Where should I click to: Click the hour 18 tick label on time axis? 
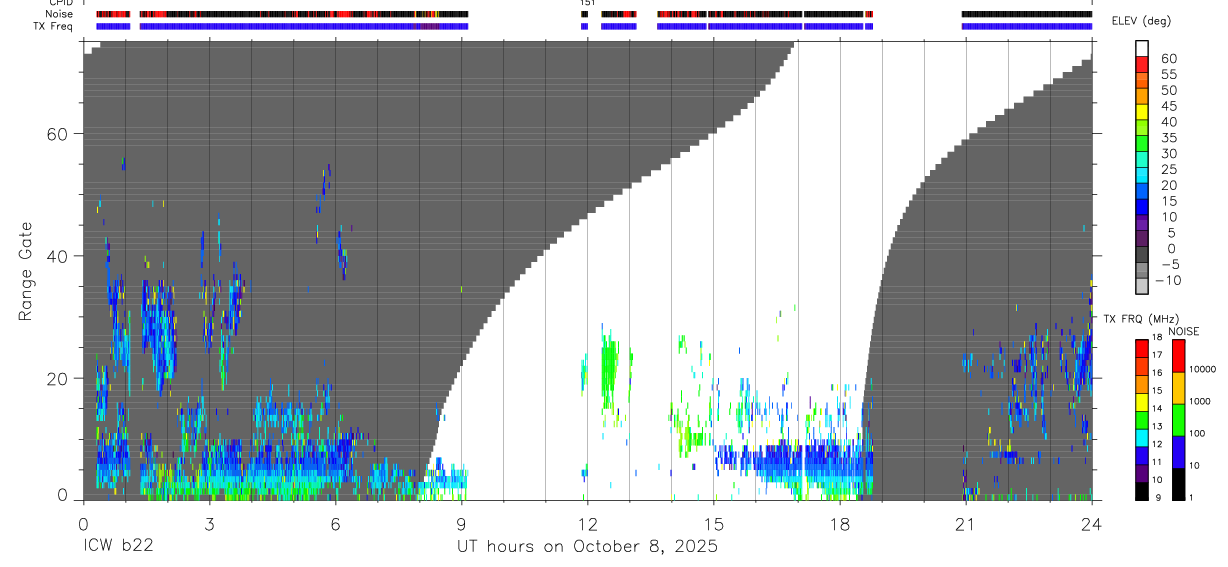tap(839, 523)
